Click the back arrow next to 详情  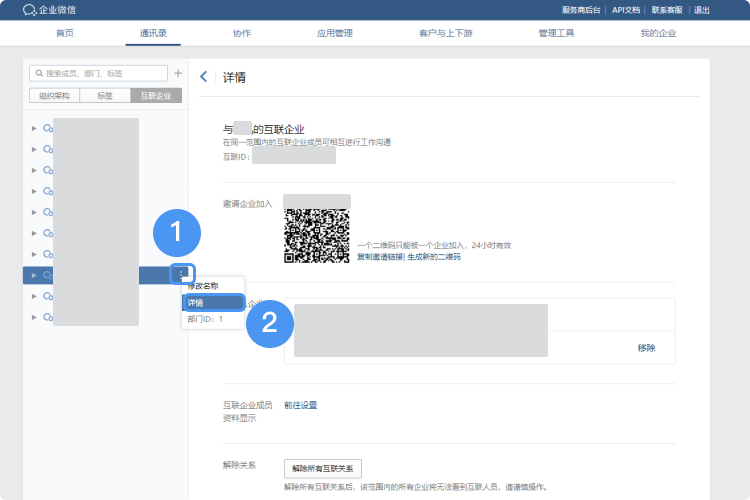204,77
